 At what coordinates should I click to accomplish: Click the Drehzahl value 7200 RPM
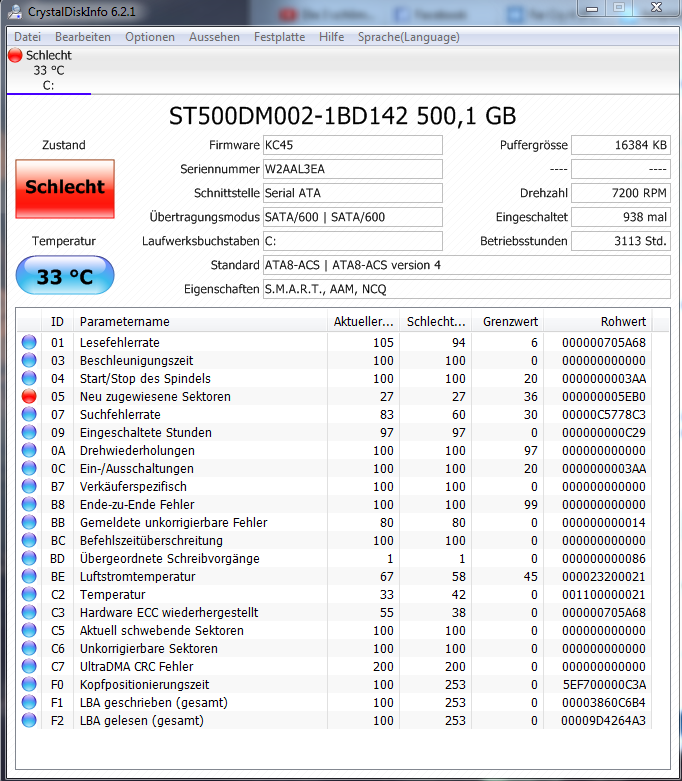[x=621, y=193]
